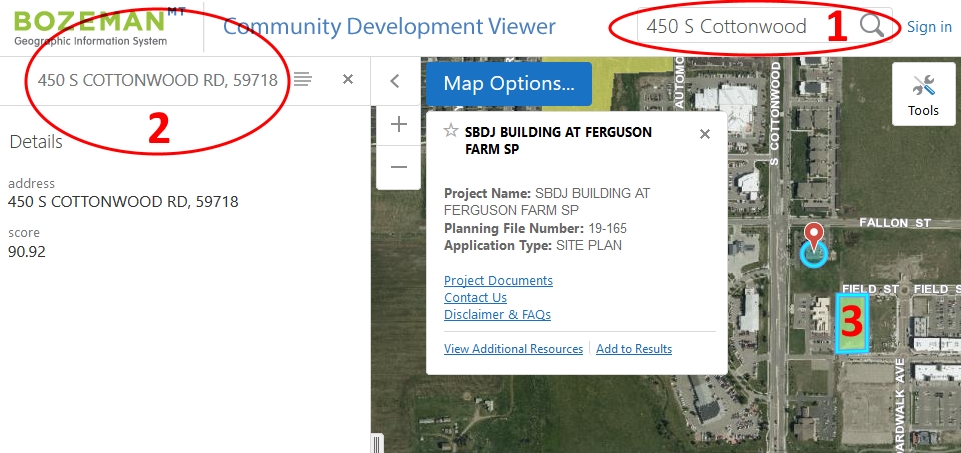
Task: Select the highlighted green parcel on map
Action: (x=851, y=322)
